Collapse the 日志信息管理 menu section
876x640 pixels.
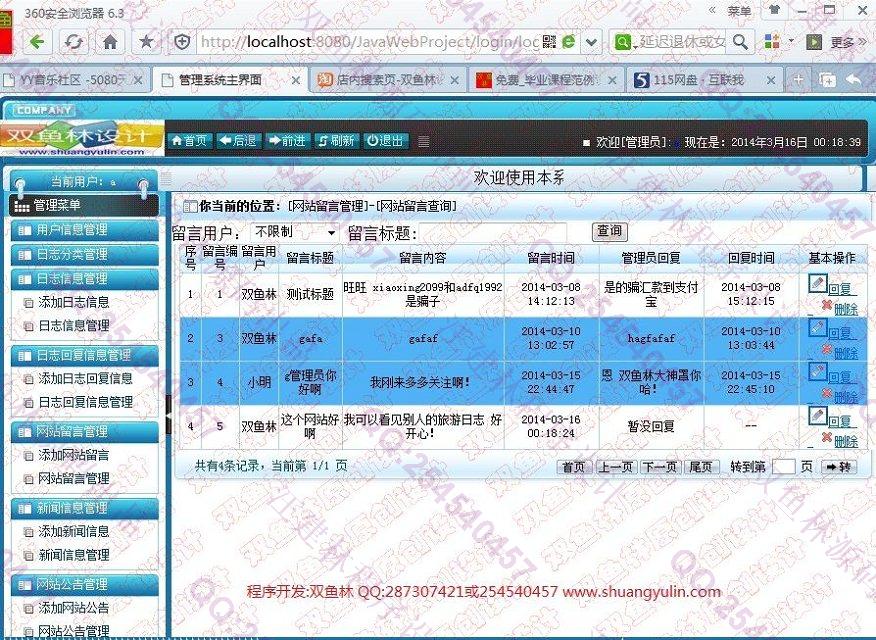84,279
